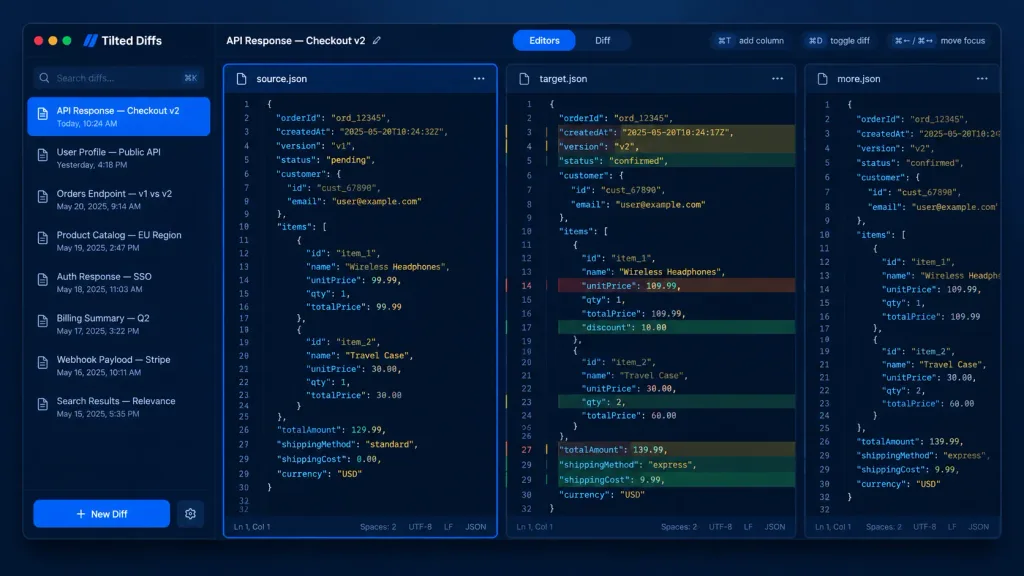Select the API Response — Checkout v2 sidebar entry

[x=119, y=116]
